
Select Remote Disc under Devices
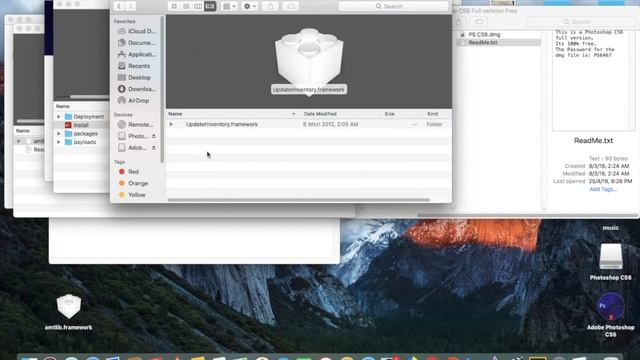pyautogui.click(x=136, y=124)
